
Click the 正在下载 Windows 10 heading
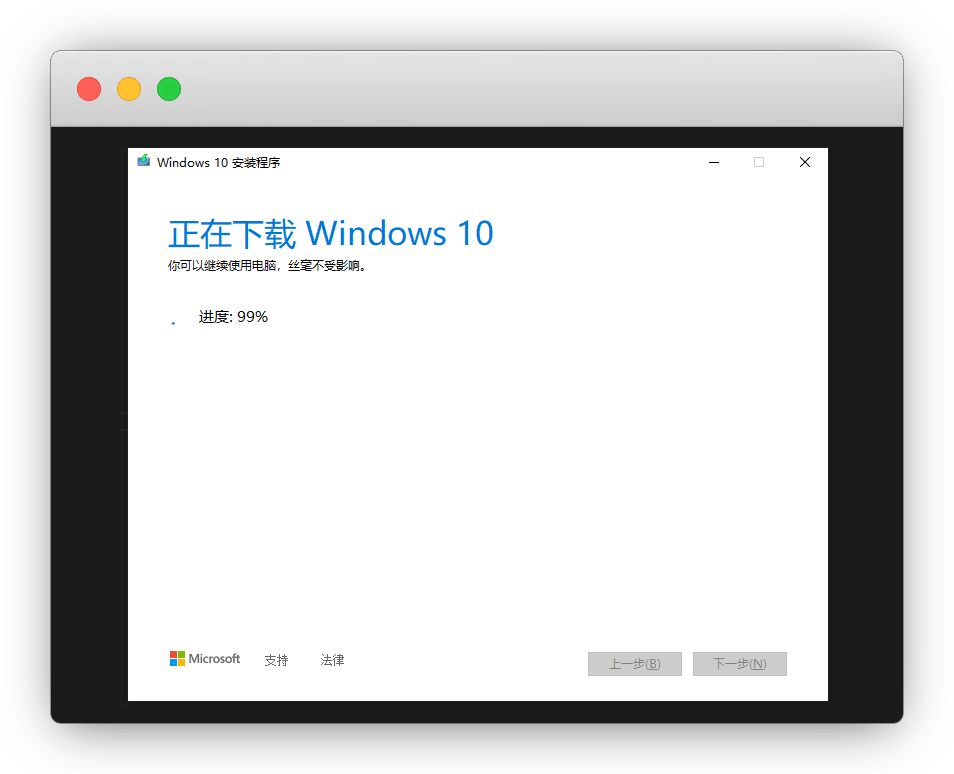tap(331, 234)
